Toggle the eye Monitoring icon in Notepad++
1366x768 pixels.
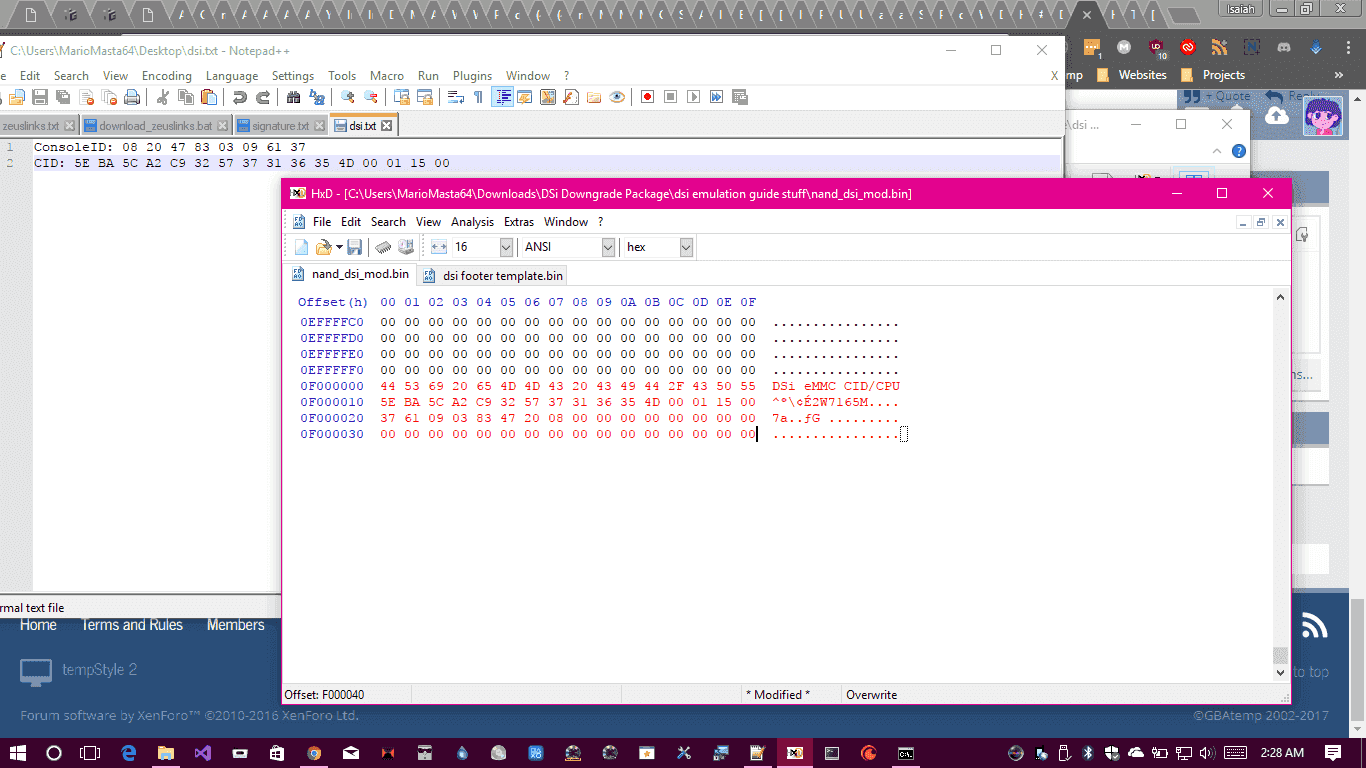pos(617,97)
